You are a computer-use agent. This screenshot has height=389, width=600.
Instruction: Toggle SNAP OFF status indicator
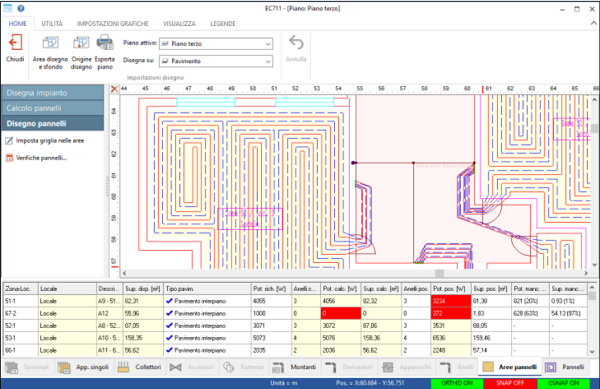click(x=510, y=383)
